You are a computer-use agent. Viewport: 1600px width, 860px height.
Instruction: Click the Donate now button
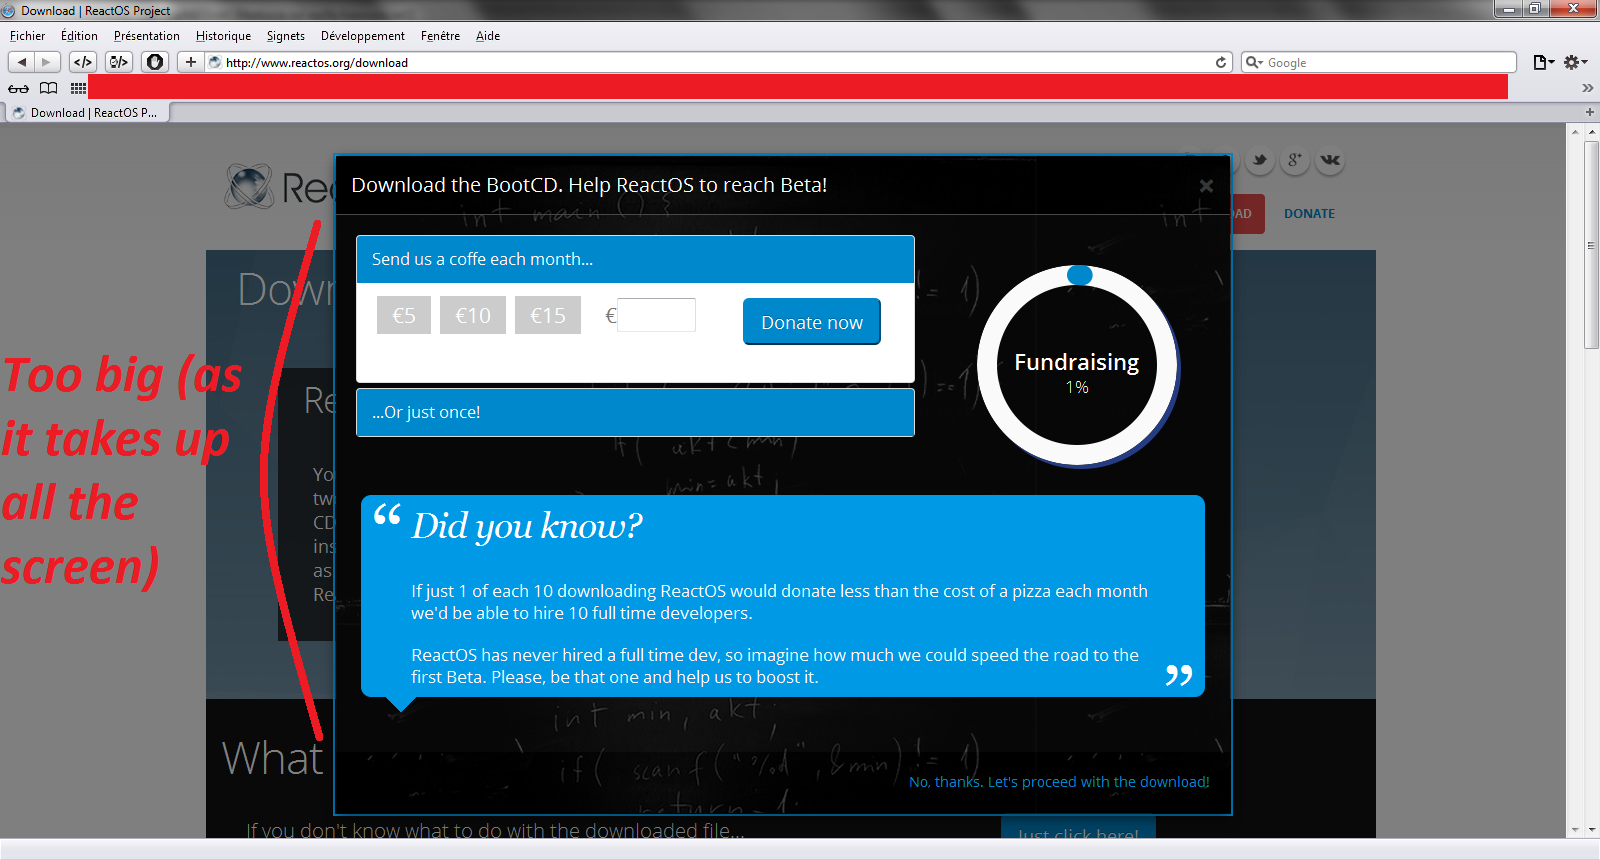pos(812,322)
